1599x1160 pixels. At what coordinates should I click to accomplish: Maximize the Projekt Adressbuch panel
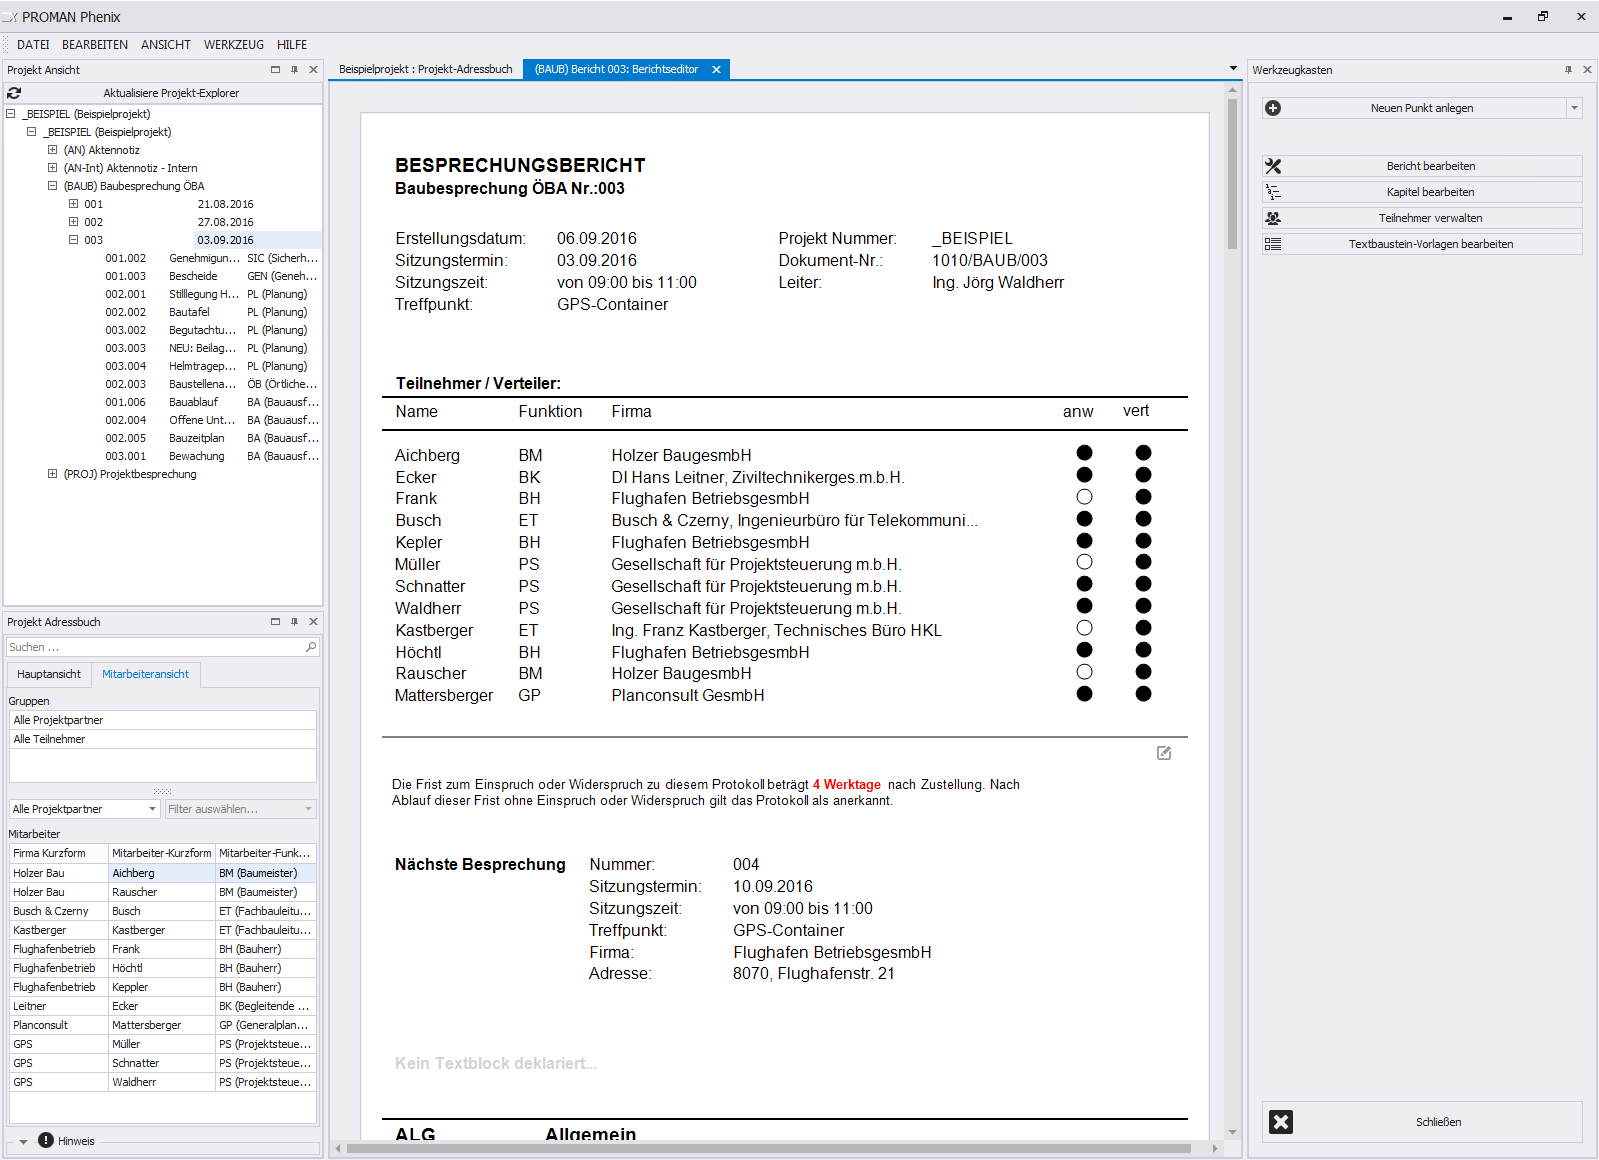click(x=275, y=622)
